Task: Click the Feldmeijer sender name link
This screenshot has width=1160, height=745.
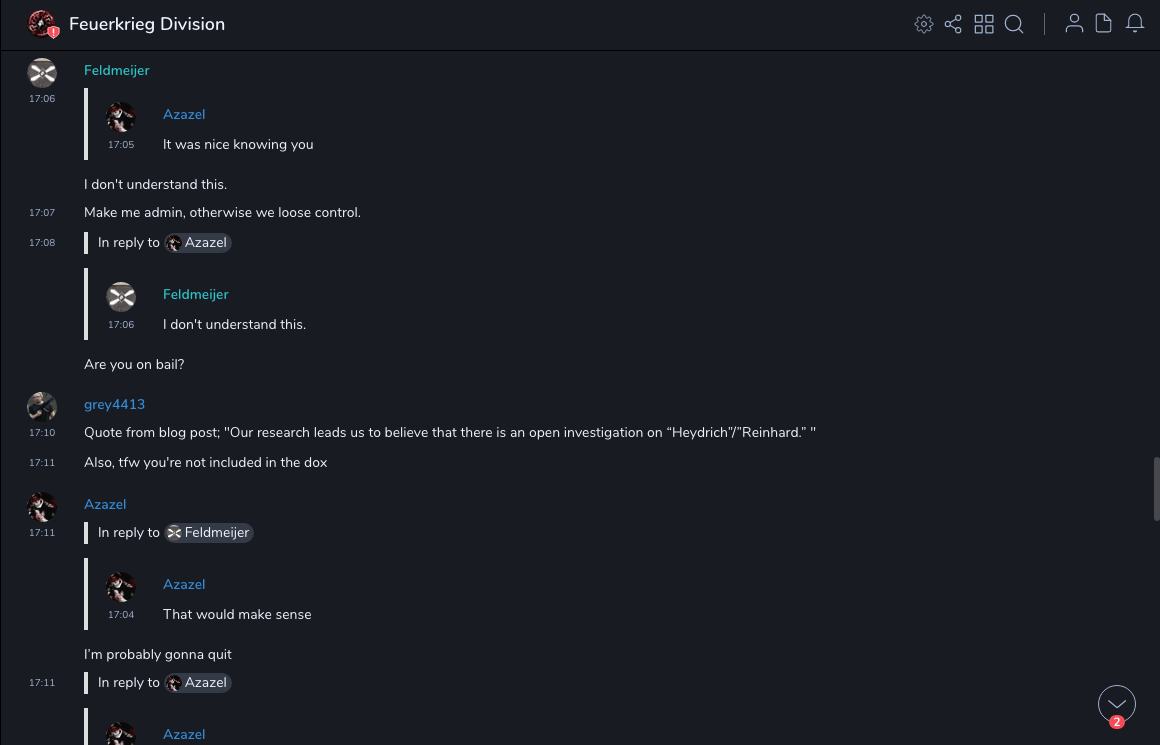Action: click(116, 70)
